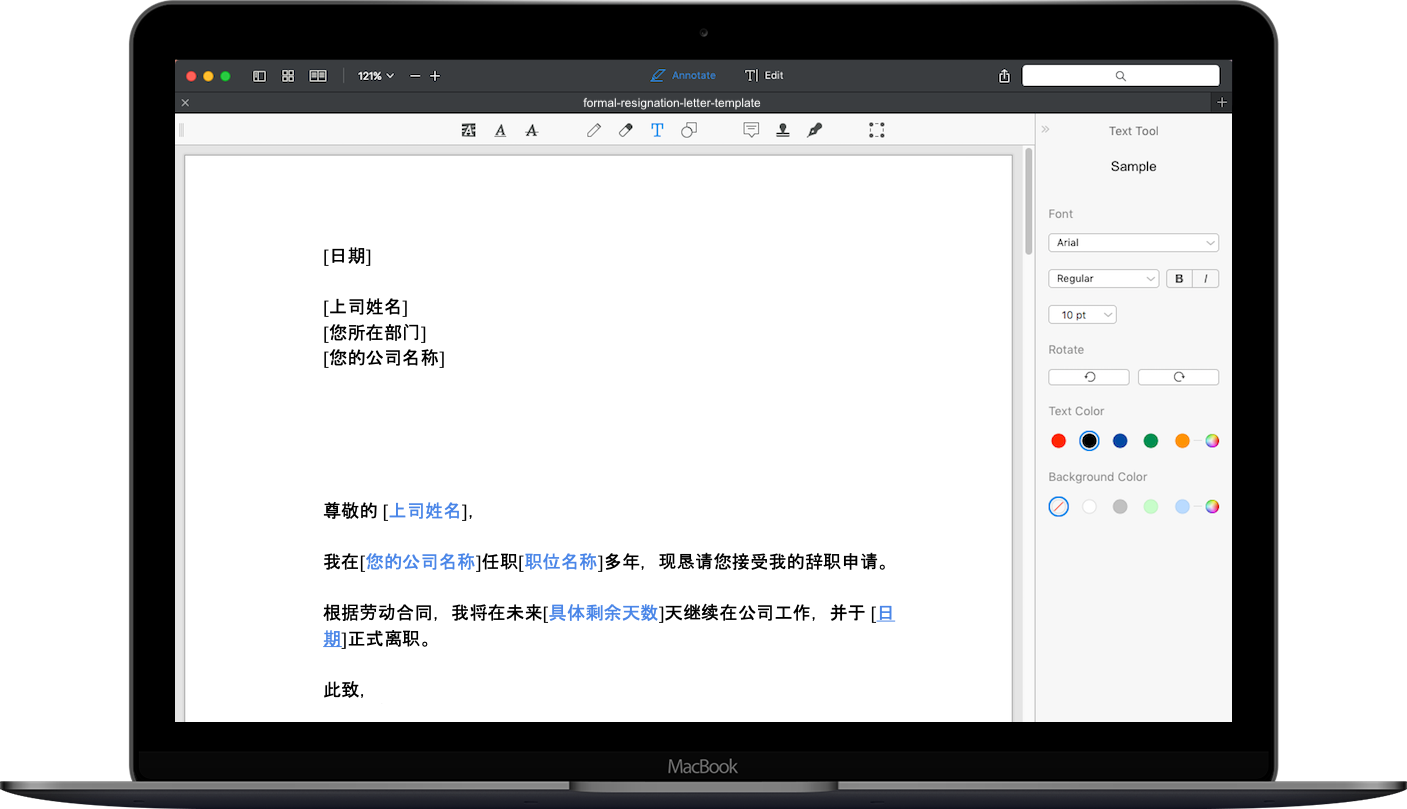Click blue 您的公司名称 in the paragraph
Viewport: 1407px width, 809px height.
pyautogui.click(x=421, y=562)
